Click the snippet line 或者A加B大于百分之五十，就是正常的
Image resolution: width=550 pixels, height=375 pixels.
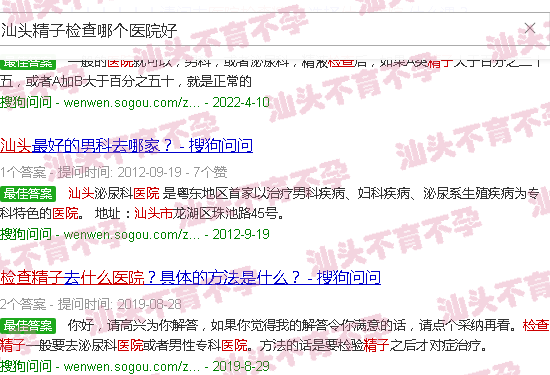pos(139,82)
